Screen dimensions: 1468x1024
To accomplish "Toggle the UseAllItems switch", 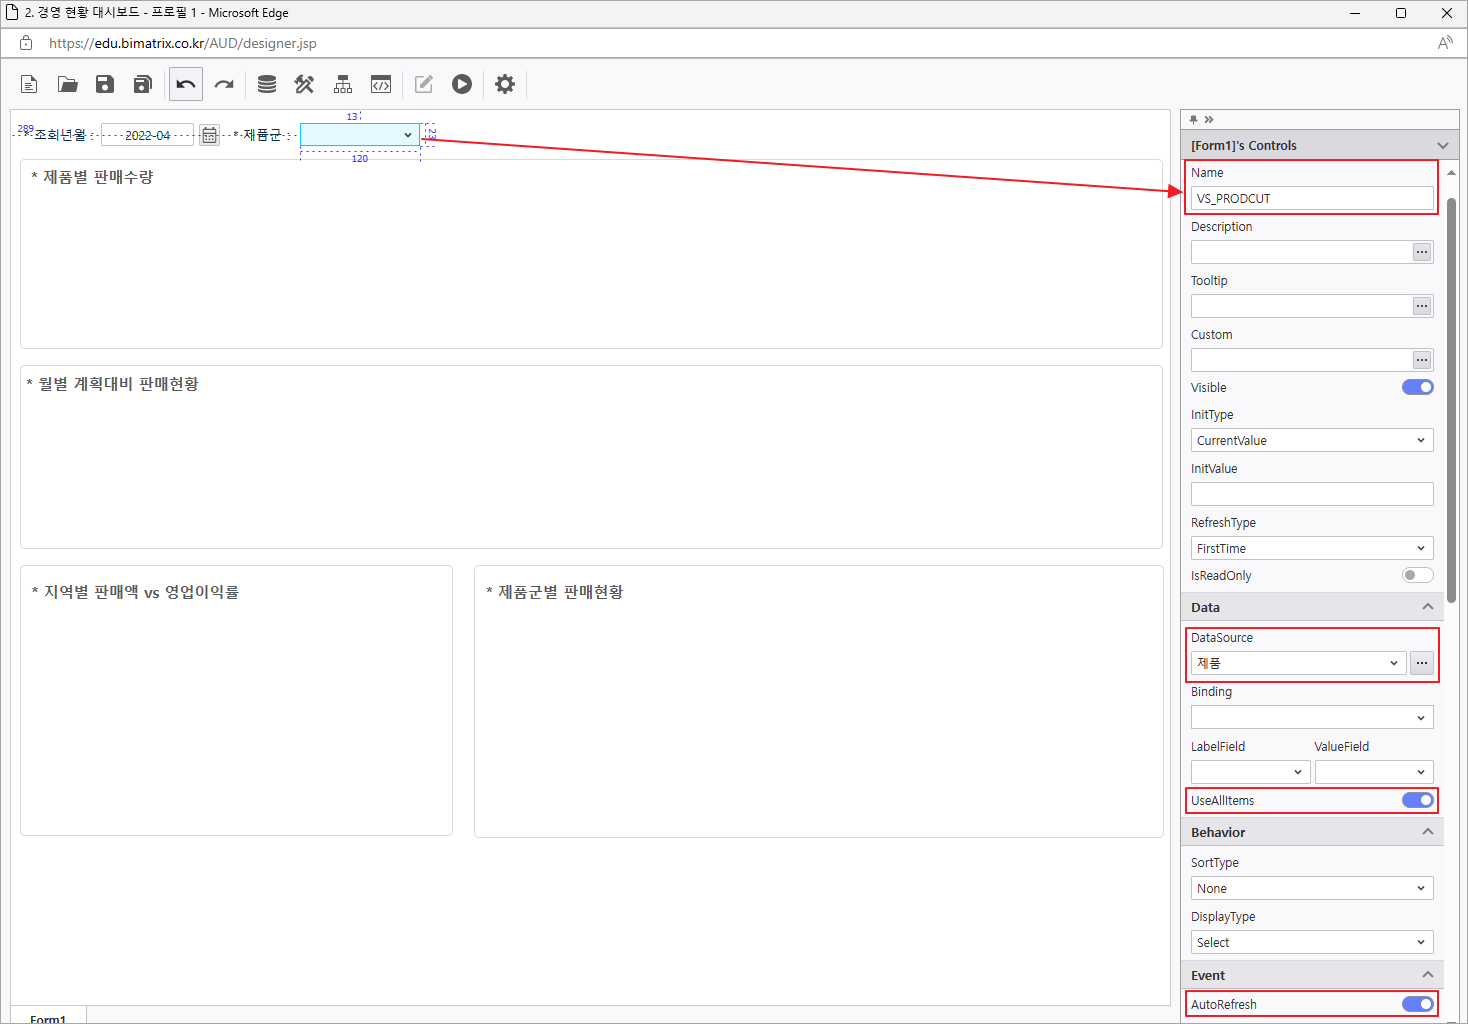I will [x=1417, y=800].
